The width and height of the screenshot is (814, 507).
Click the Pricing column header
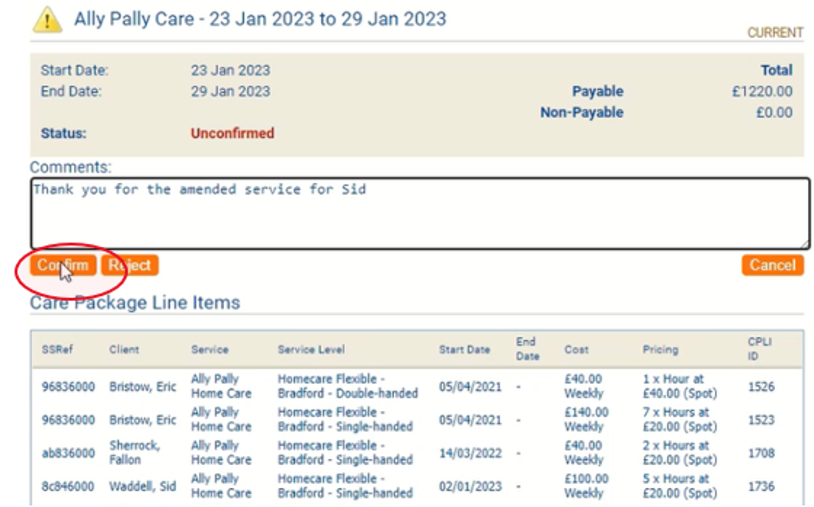(660, 350)
